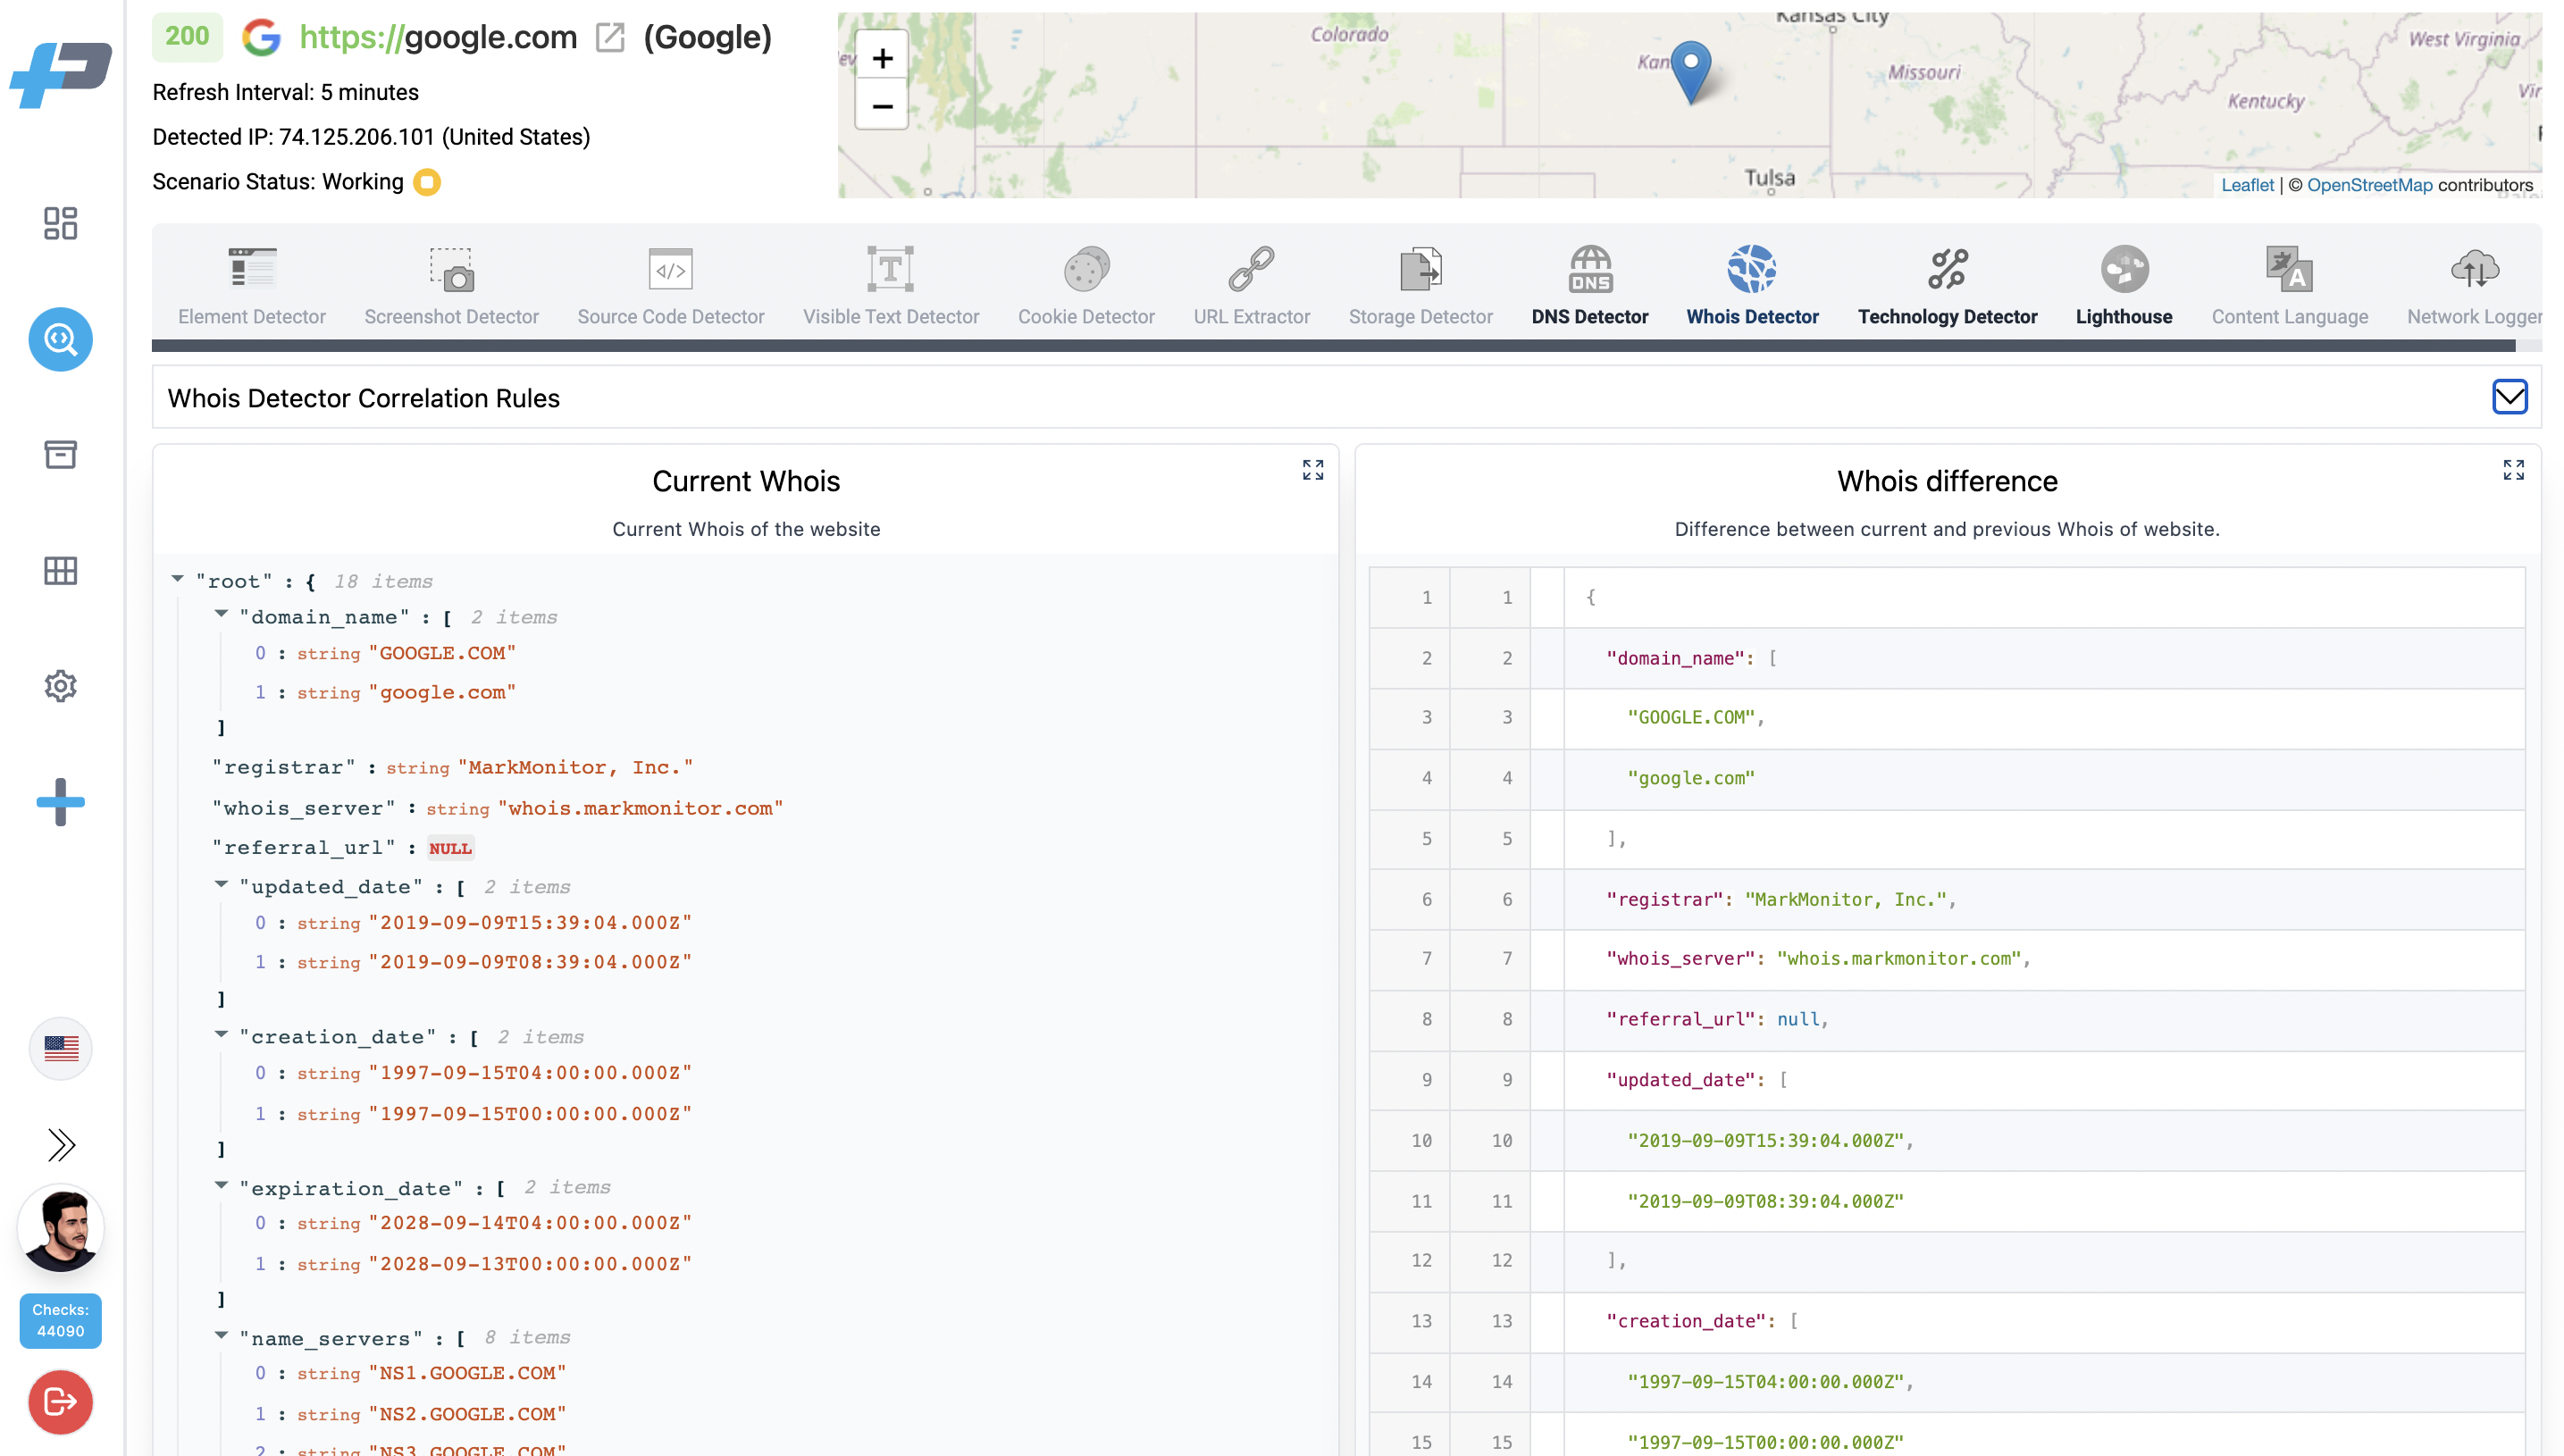The width and height of the screenshot is (2564, 1456).
Task: Open the dashboard grid icon in the sidebar
Action: [x=60, y=223]
